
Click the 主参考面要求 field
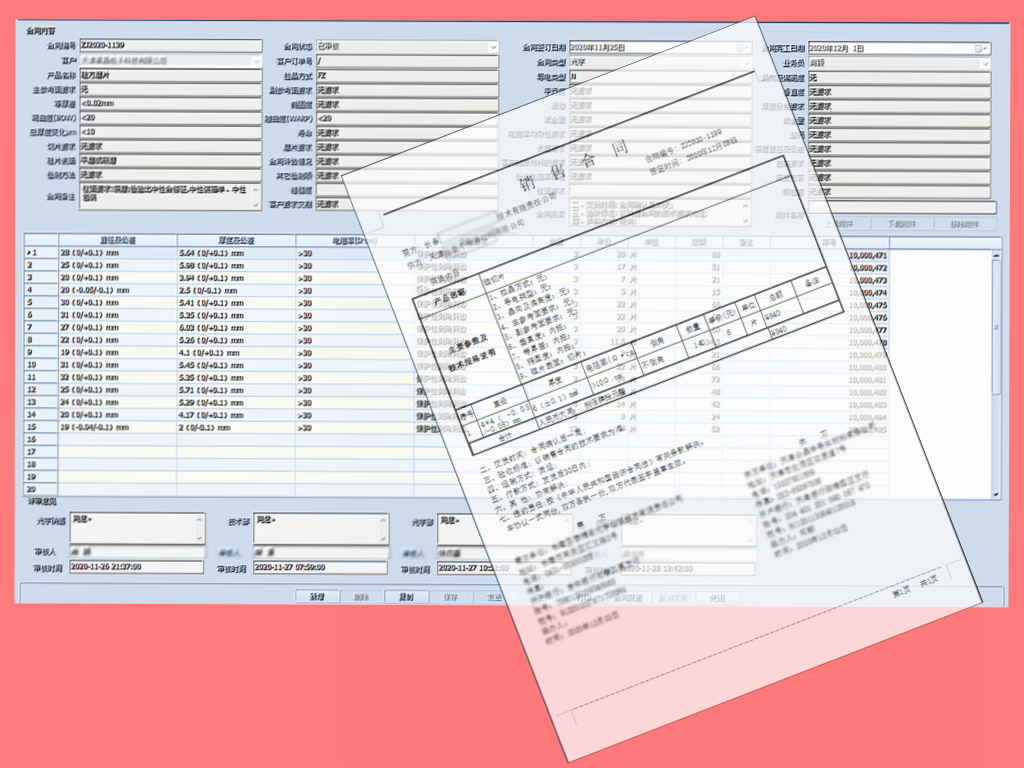click(x=170, y=89)
